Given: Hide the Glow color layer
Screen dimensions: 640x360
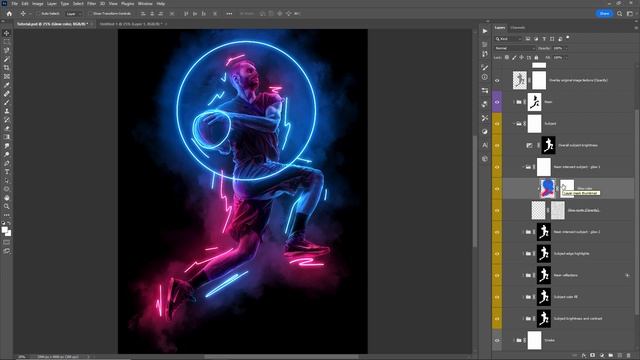Looking at the screenshot, I should point(497,189).
